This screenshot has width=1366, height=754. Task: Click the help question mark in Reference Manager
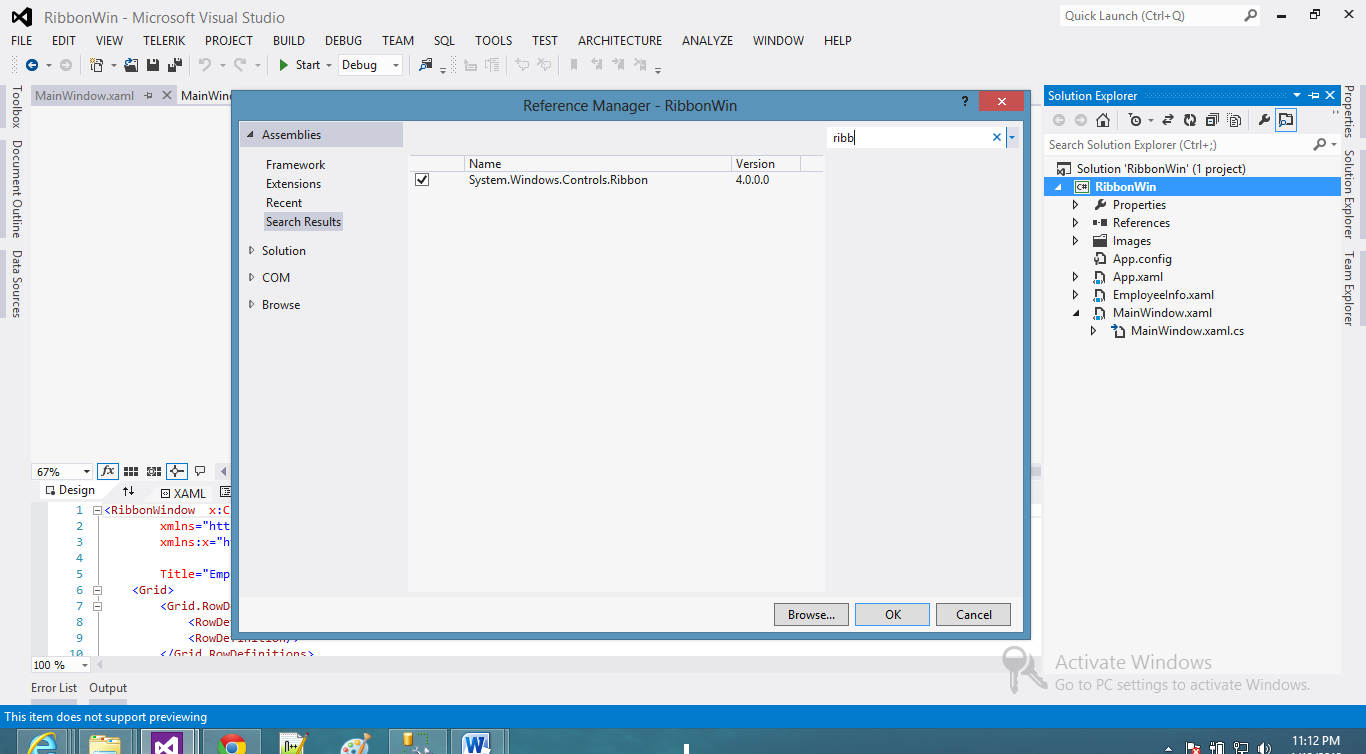tap(965, 101)
